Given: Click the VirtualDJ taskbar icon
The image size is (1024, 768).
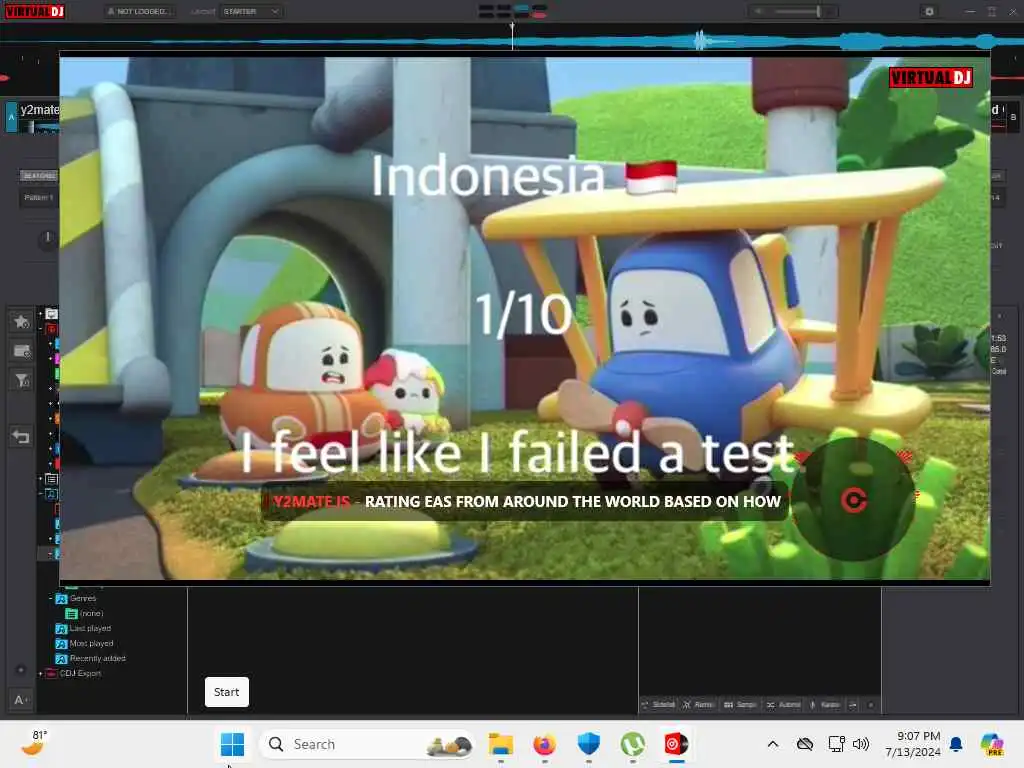Looking at the screenshot, I should [x=677, y=744].
